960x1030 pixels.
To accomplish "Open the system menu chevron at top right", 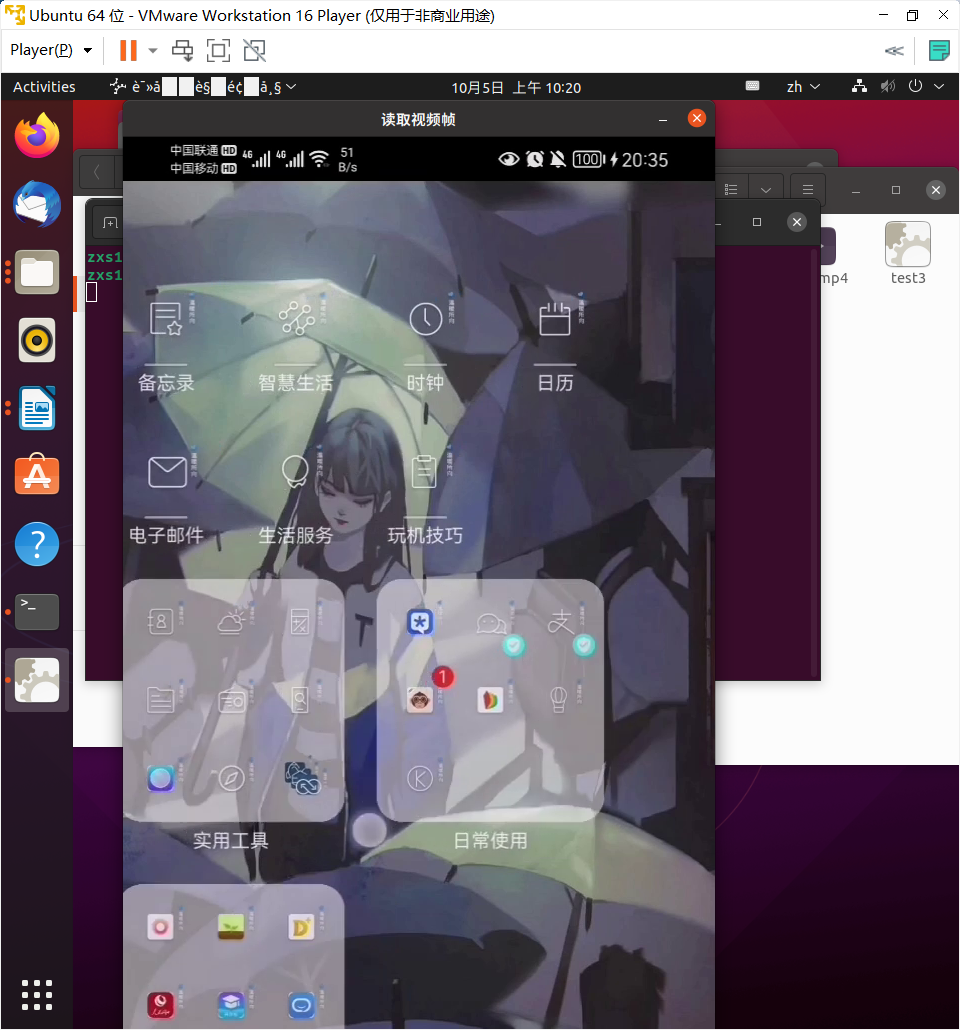I will (x=939, y=87).
